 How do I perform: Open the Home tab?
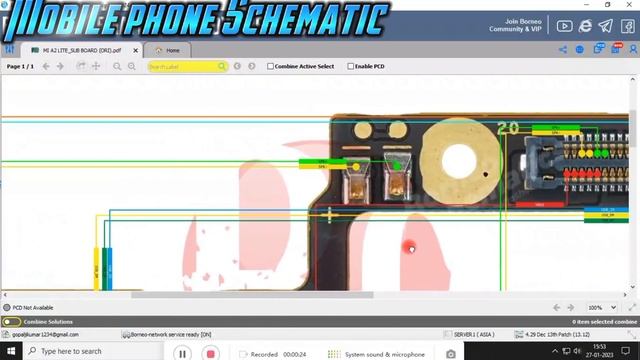pos(168,50)
